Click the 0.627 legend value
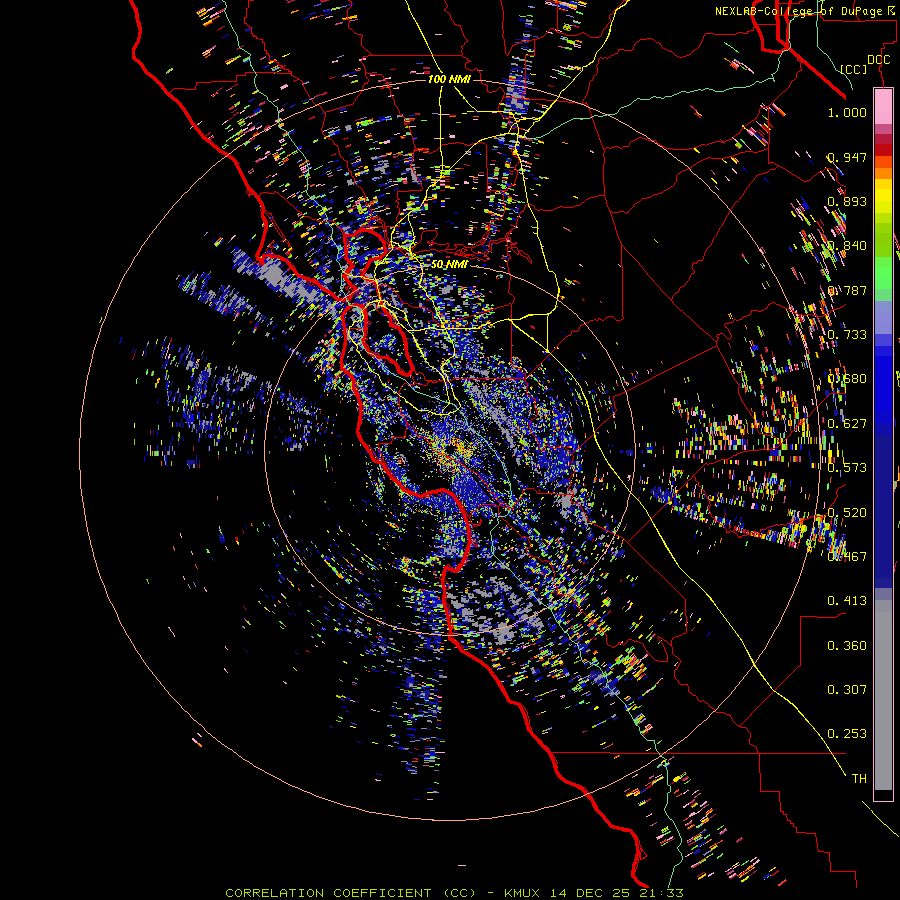The image size is (900, 900). [x=847, y=424]
